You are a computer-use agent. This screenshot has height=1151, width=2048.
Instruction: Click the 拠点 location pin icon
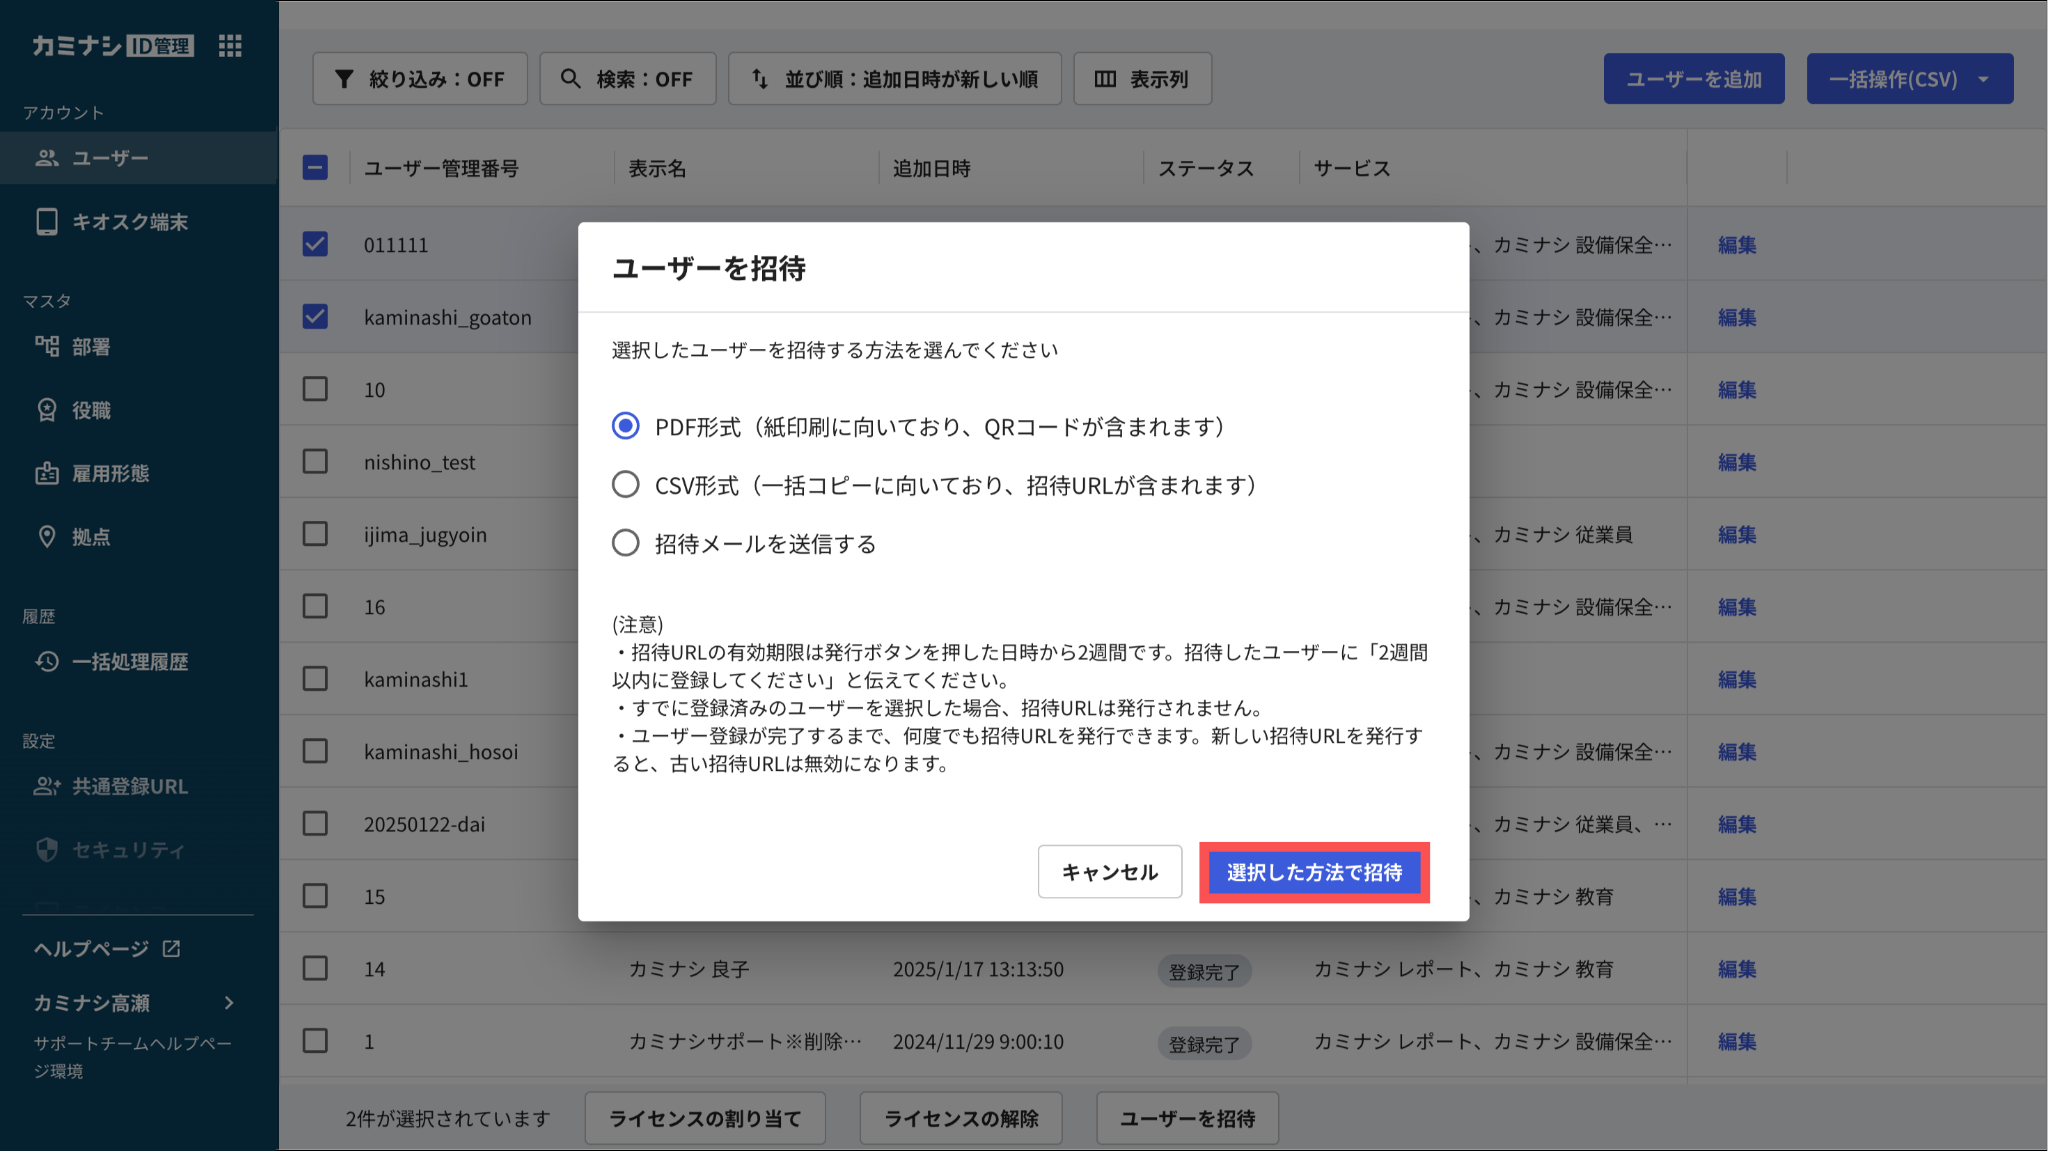(x=47, y=537)
